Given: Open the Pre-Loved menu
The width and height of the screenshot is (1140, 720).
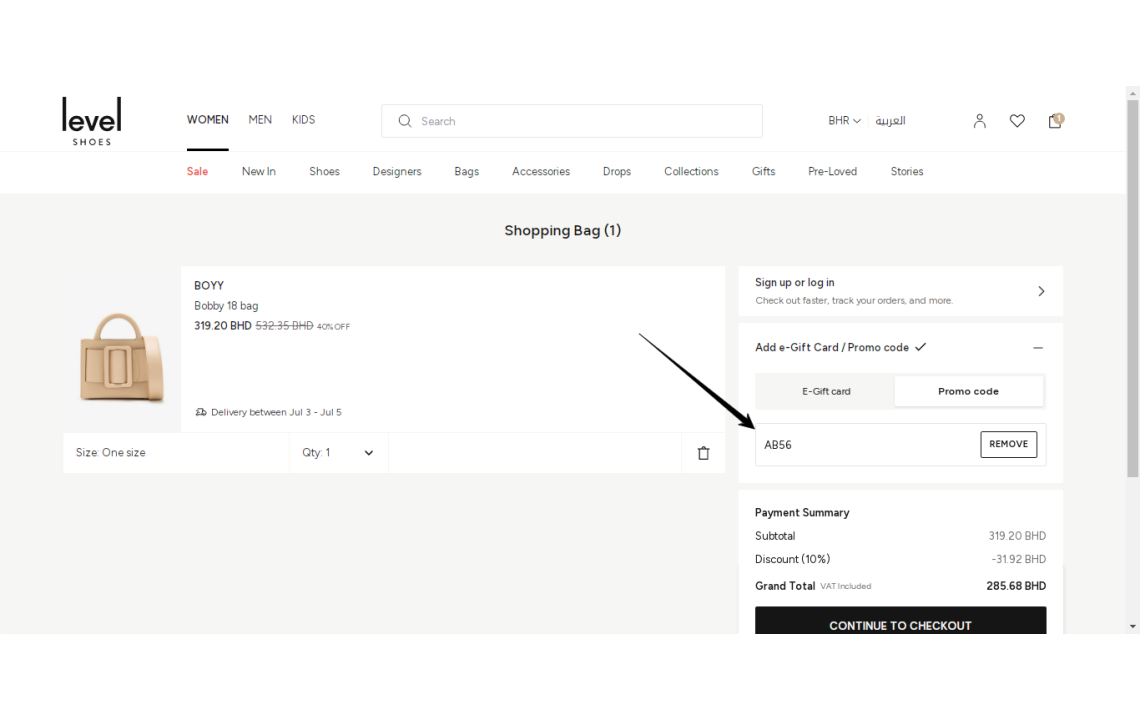Looking at the screenshot, I should tap(832, 172).
